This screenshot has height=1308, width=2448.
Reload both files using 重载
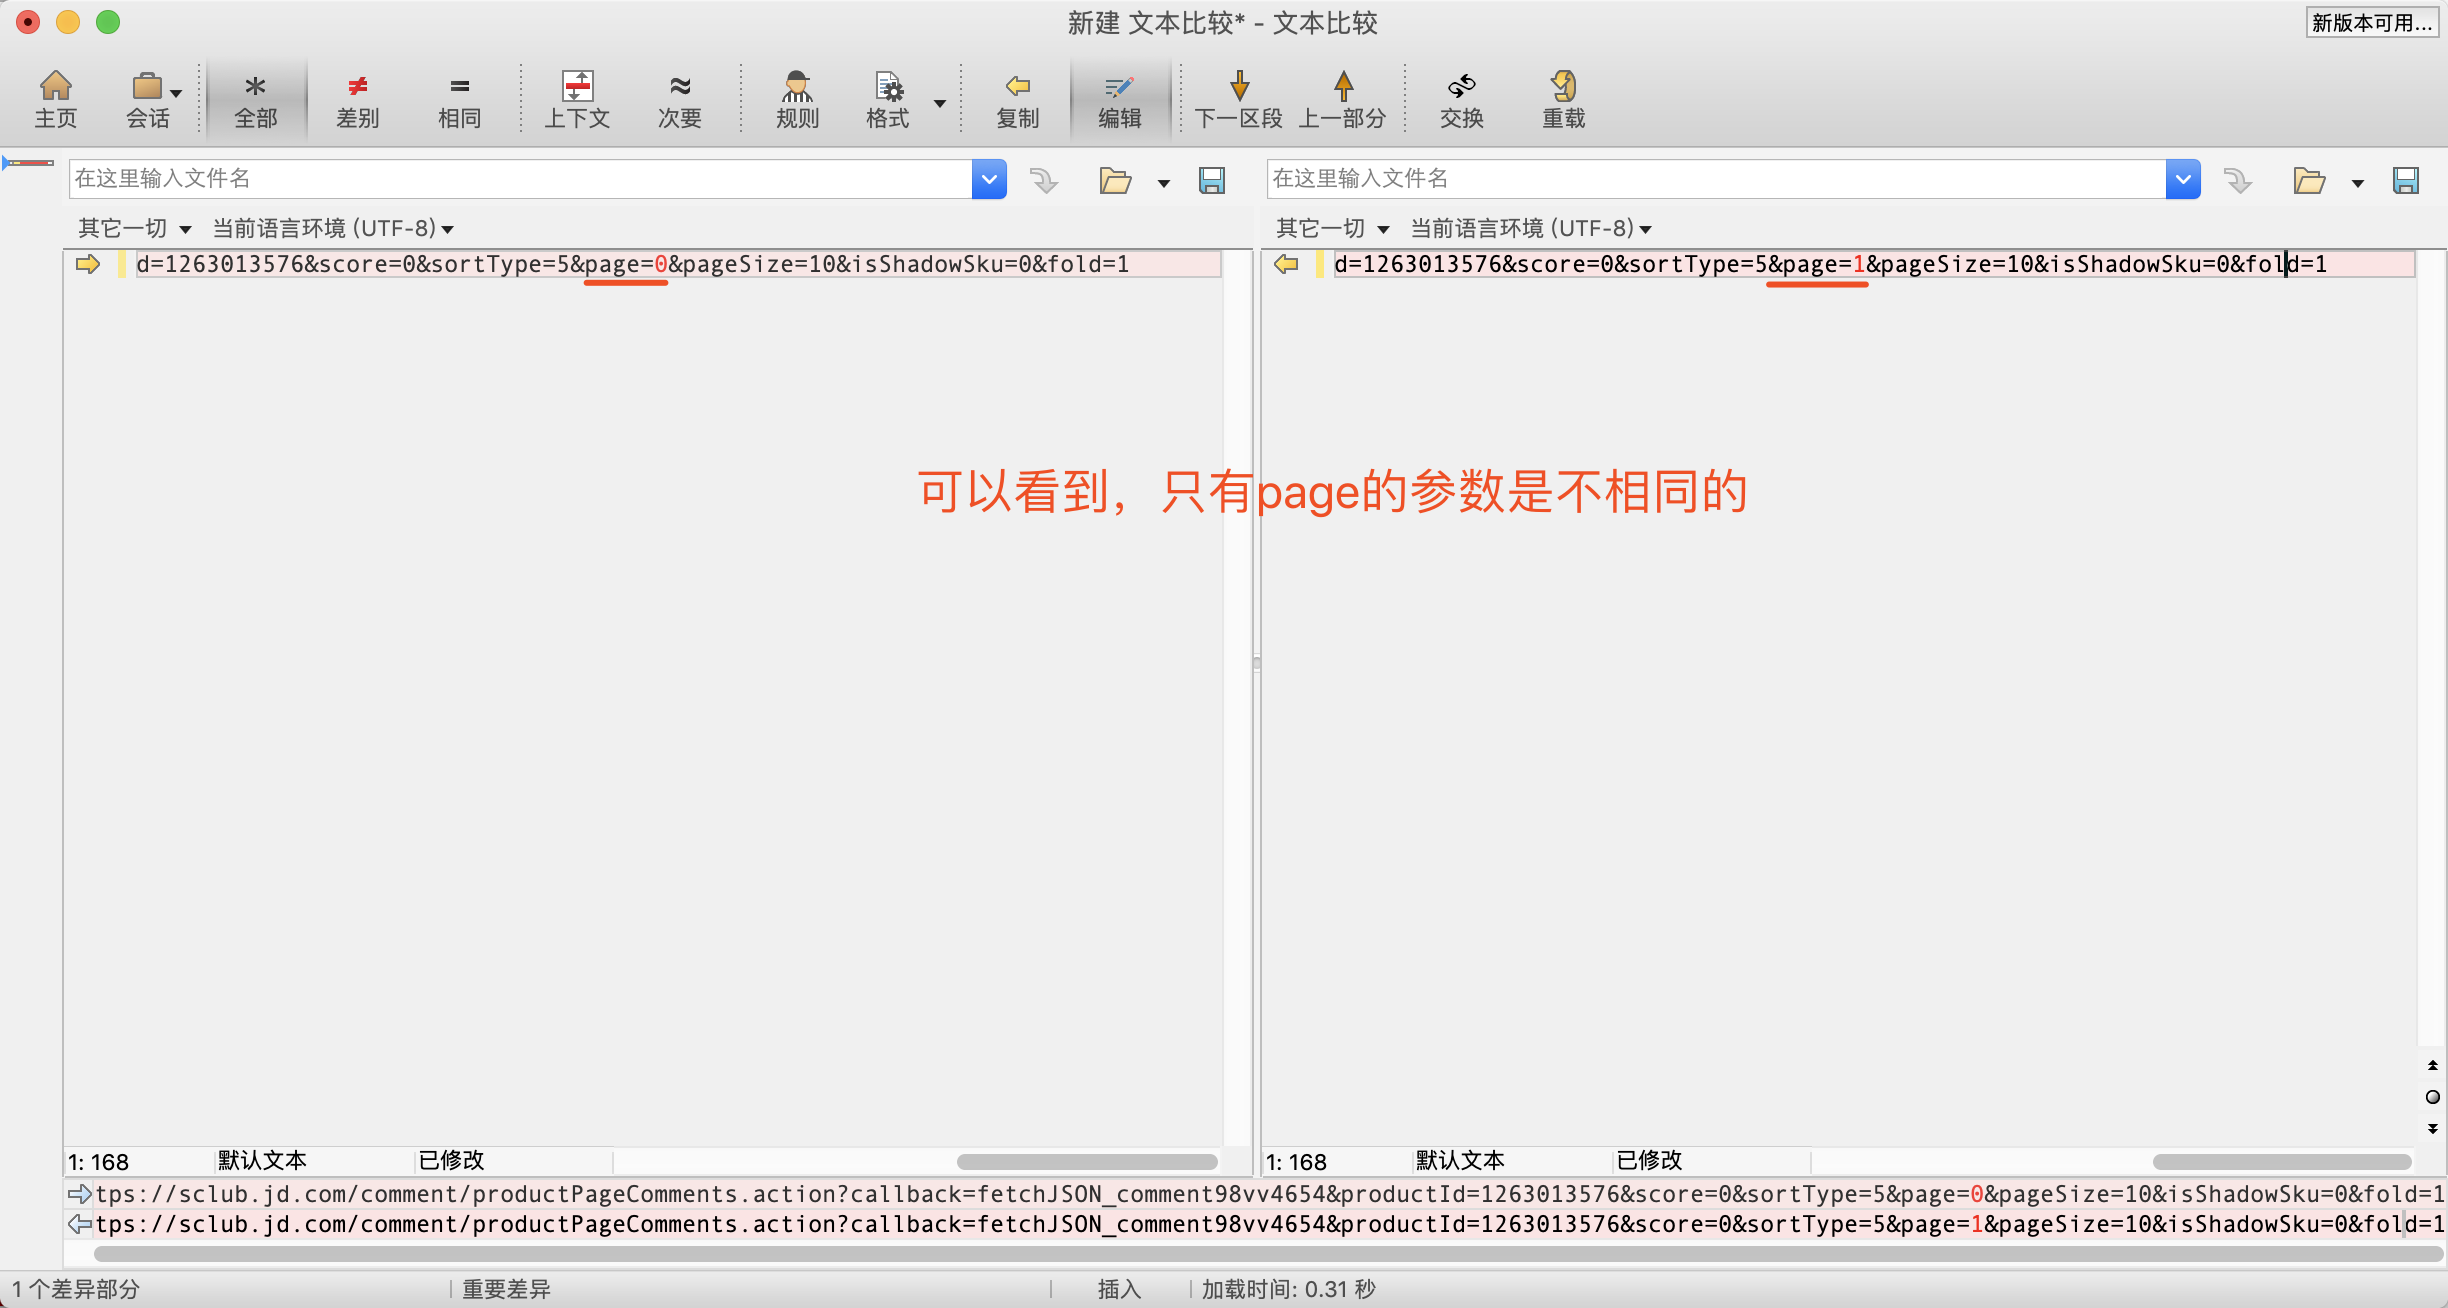pyautogui.click(x=1563, y=97)
